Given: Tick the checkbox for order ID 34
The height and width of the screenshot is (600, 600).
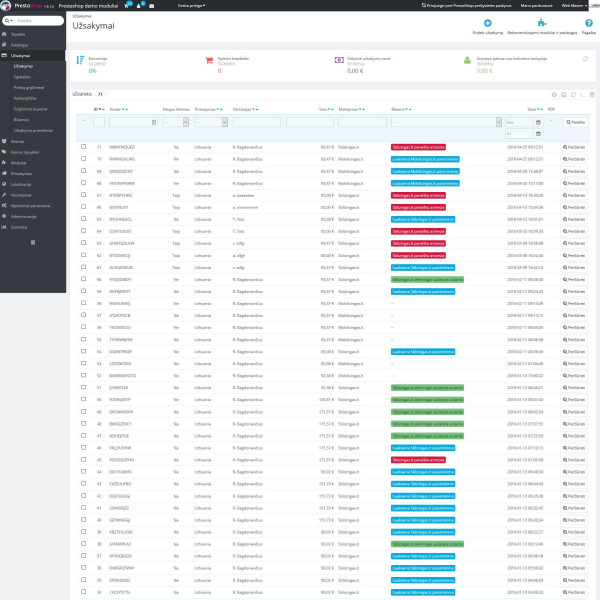Looking at the screenshot, I should click(84, 592).
